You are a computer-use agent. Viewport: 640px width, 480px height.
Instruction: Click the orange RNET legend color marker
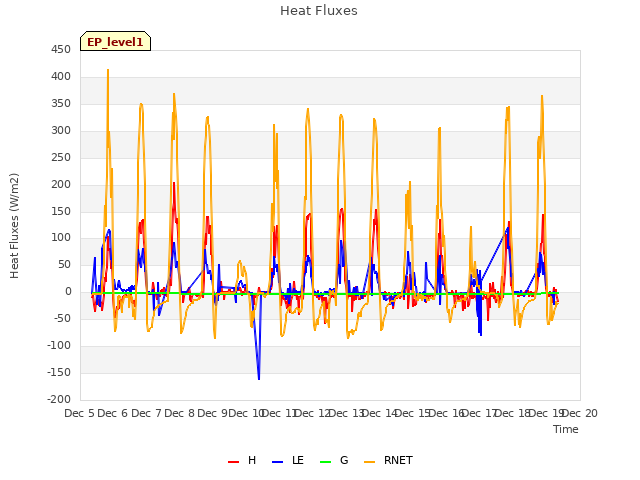pos(369,462)
